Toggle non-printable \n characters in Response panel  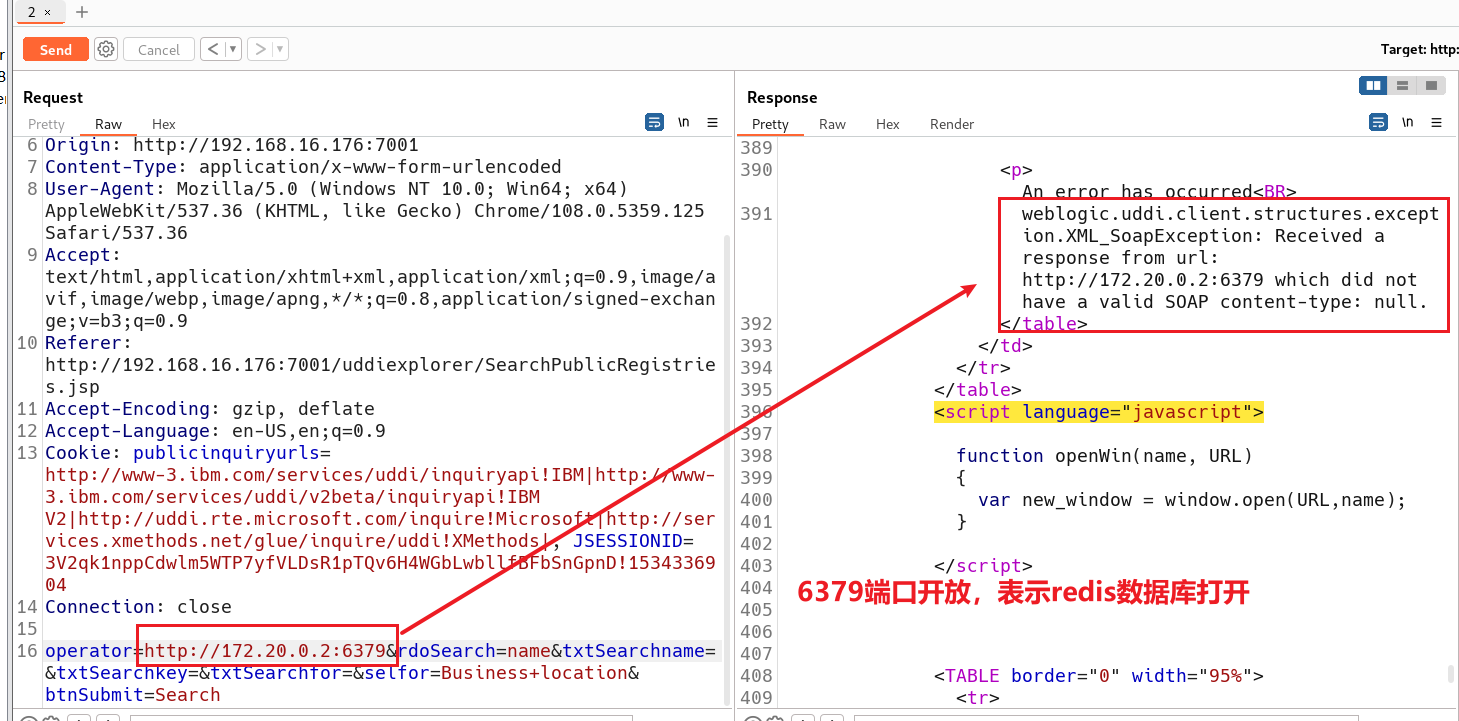coord(1408,123)
